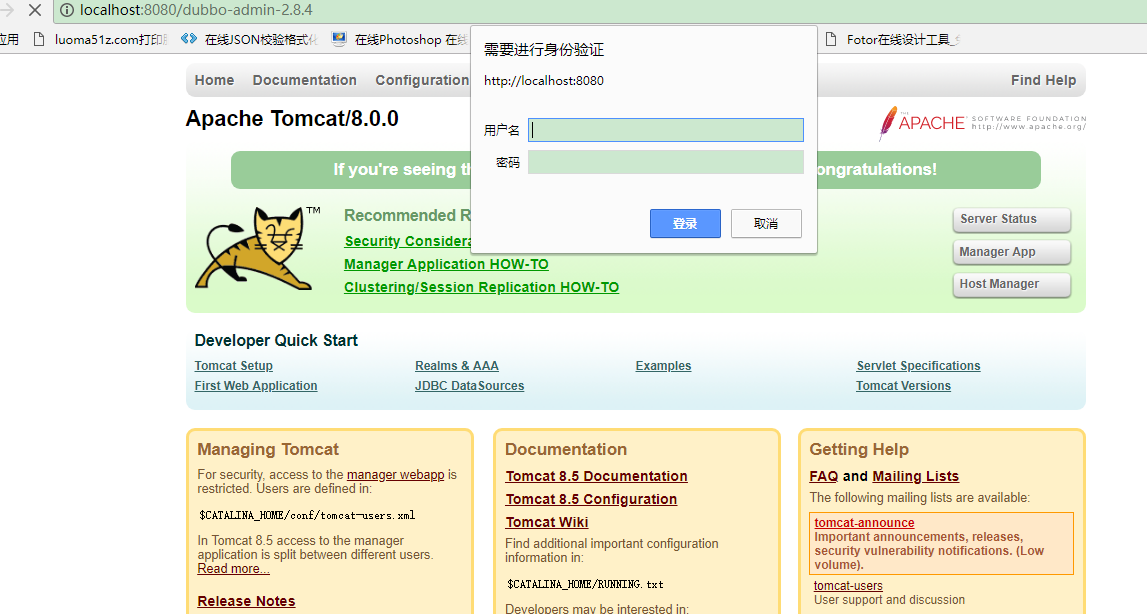The image size is (1147, 614).
Task: Click the Apache Tomcat/8.0.0 heading
Action: 292,119
